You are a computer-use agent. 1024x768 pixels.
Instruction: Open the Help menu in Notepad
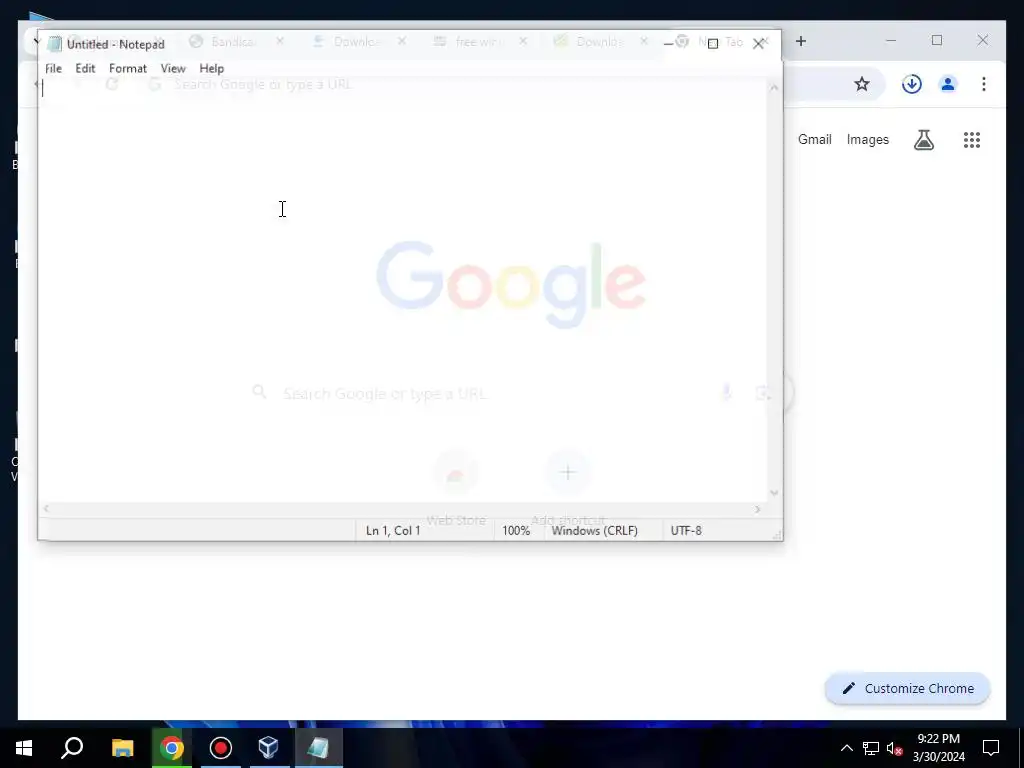[212, 69]
